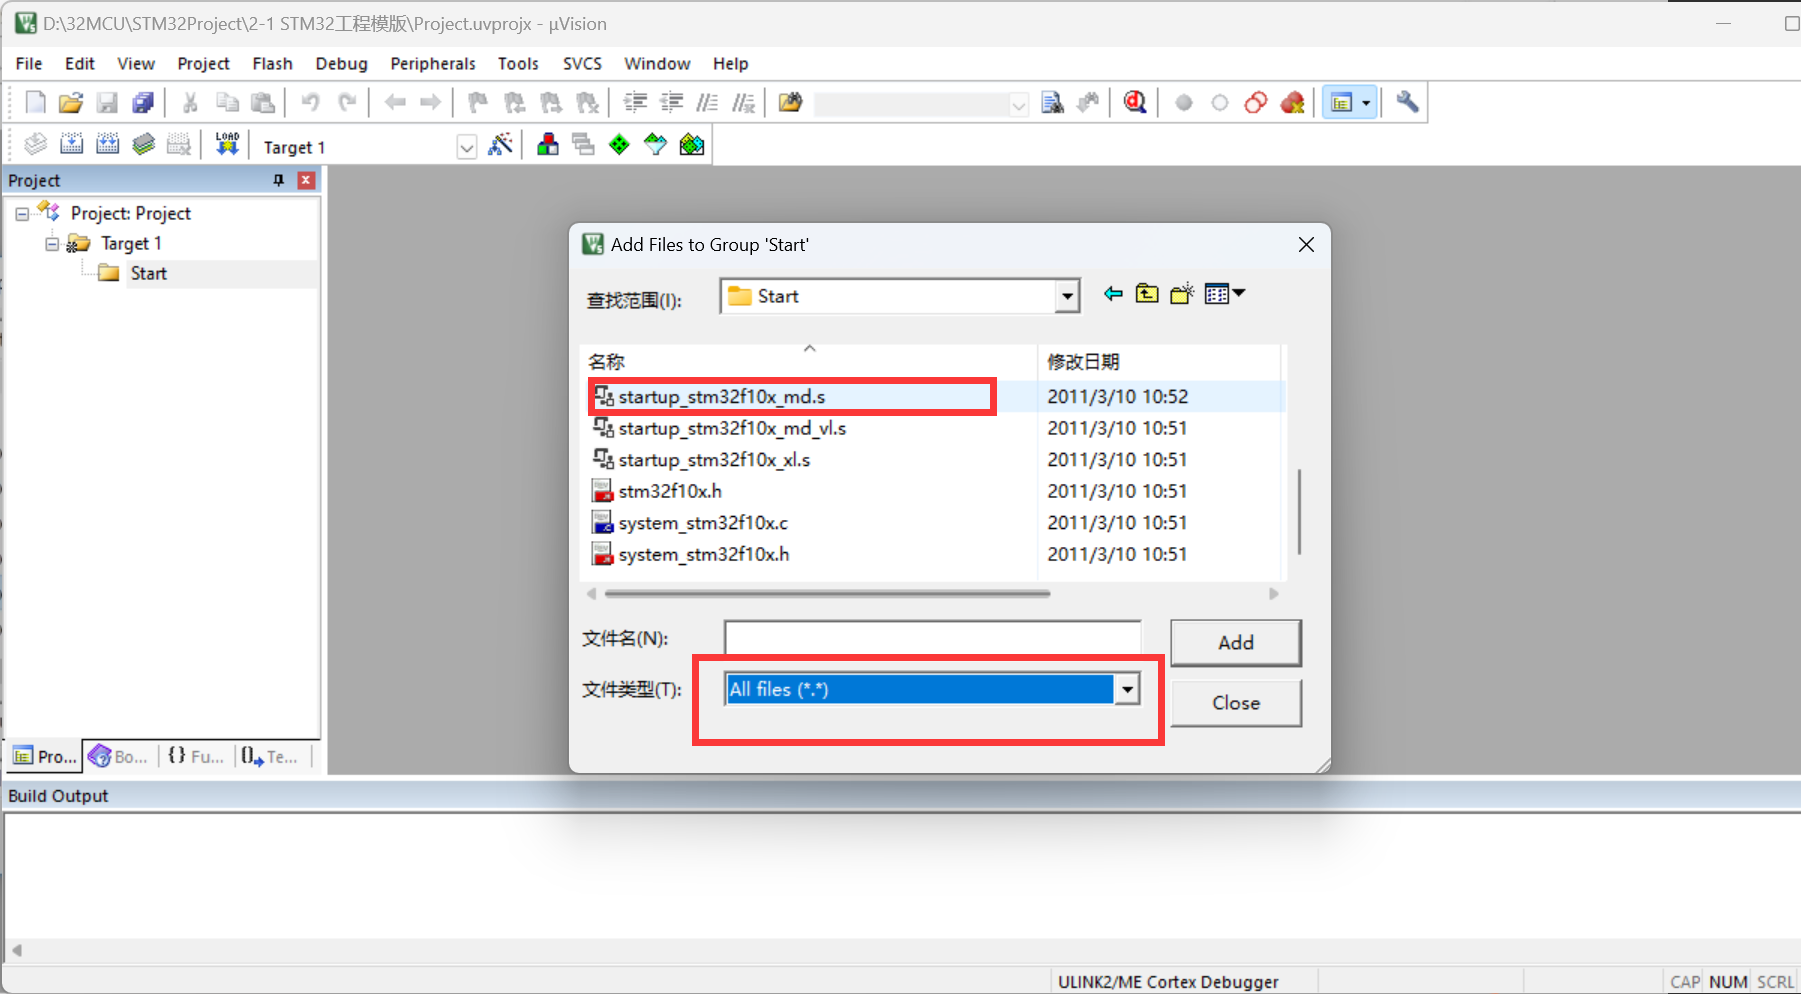1801x994 pixels.
Task: Open the find text combo box dropdown
Action: (x=1018, y=104)
